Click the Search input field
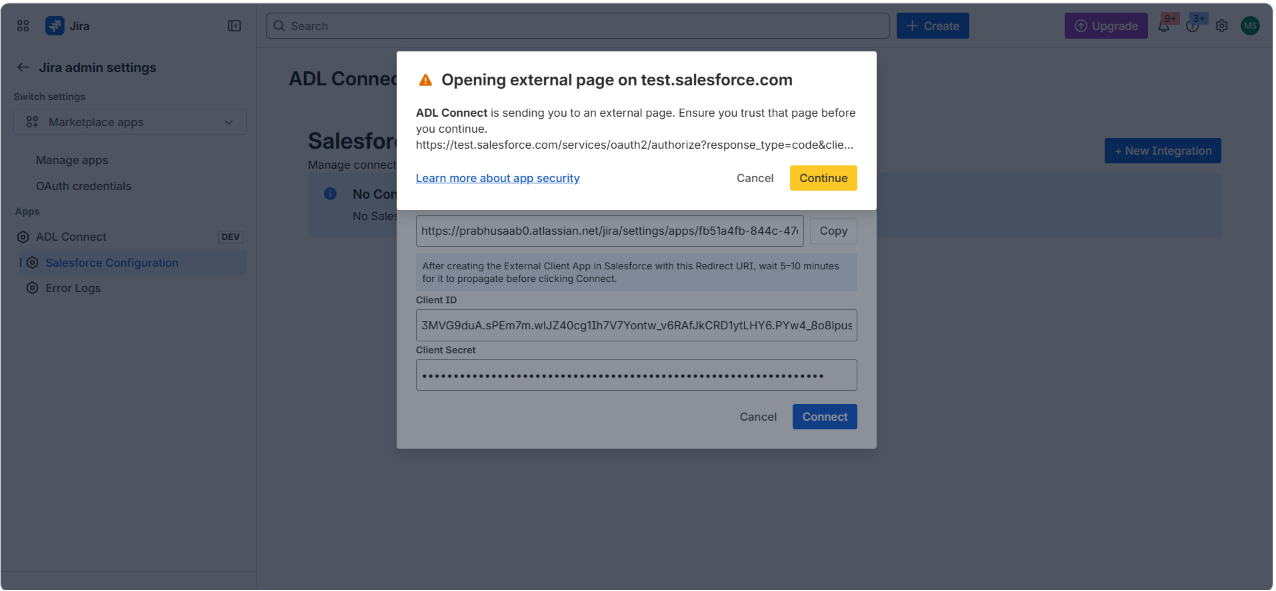 pyautogui.click(x=577, y=26)
